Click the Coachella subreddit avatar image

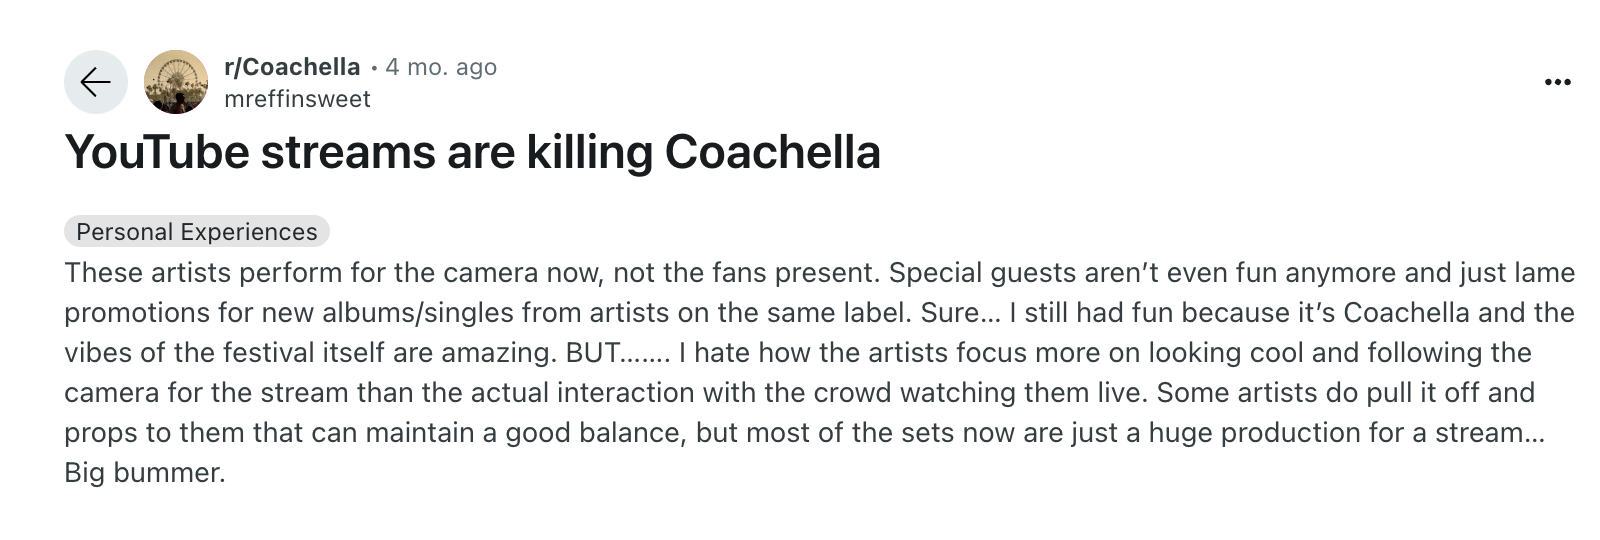pyautogui.click(x=176, y=82)
